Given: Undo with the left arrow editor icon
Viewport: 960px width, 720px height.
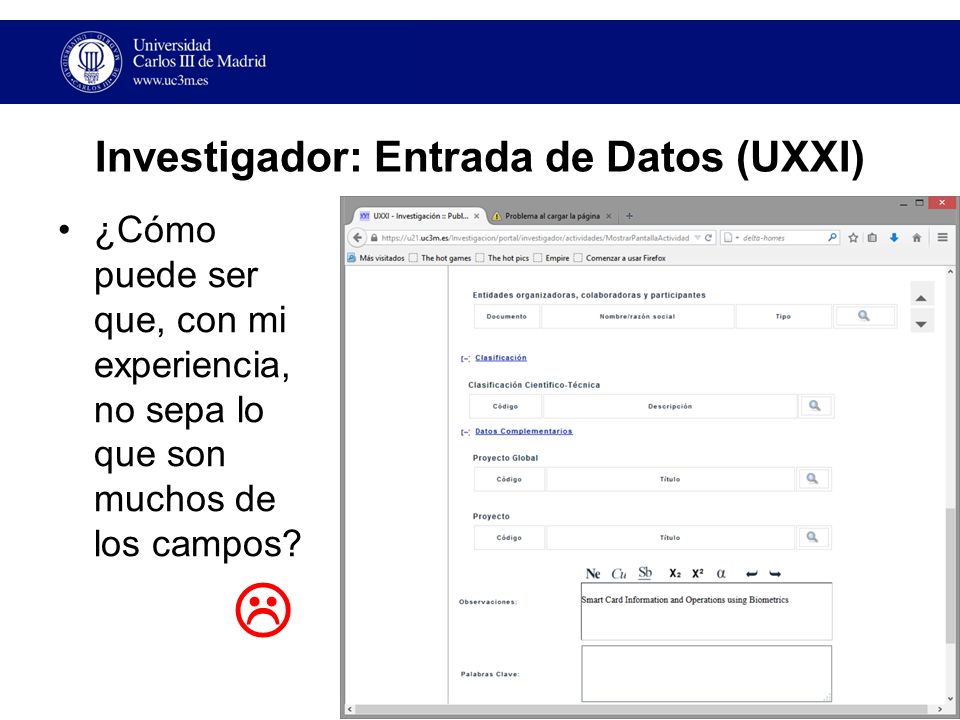Looking at the screenshot, I should (752, 574).
